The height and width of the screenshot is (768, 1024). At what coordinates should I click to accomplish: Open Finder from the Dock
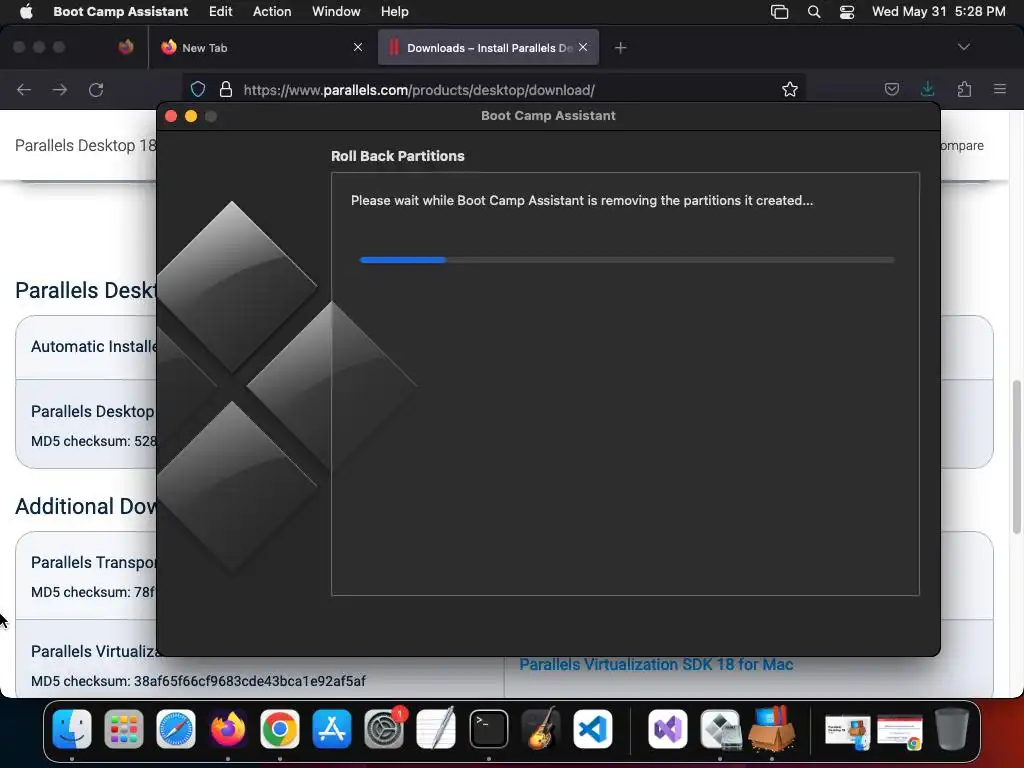click(71, 728)
